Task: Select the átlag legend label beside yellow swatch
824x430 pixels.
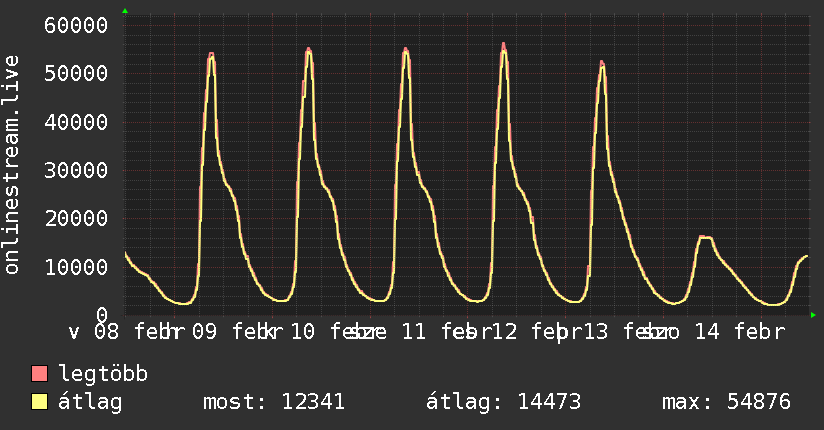Action: point(90,403)
